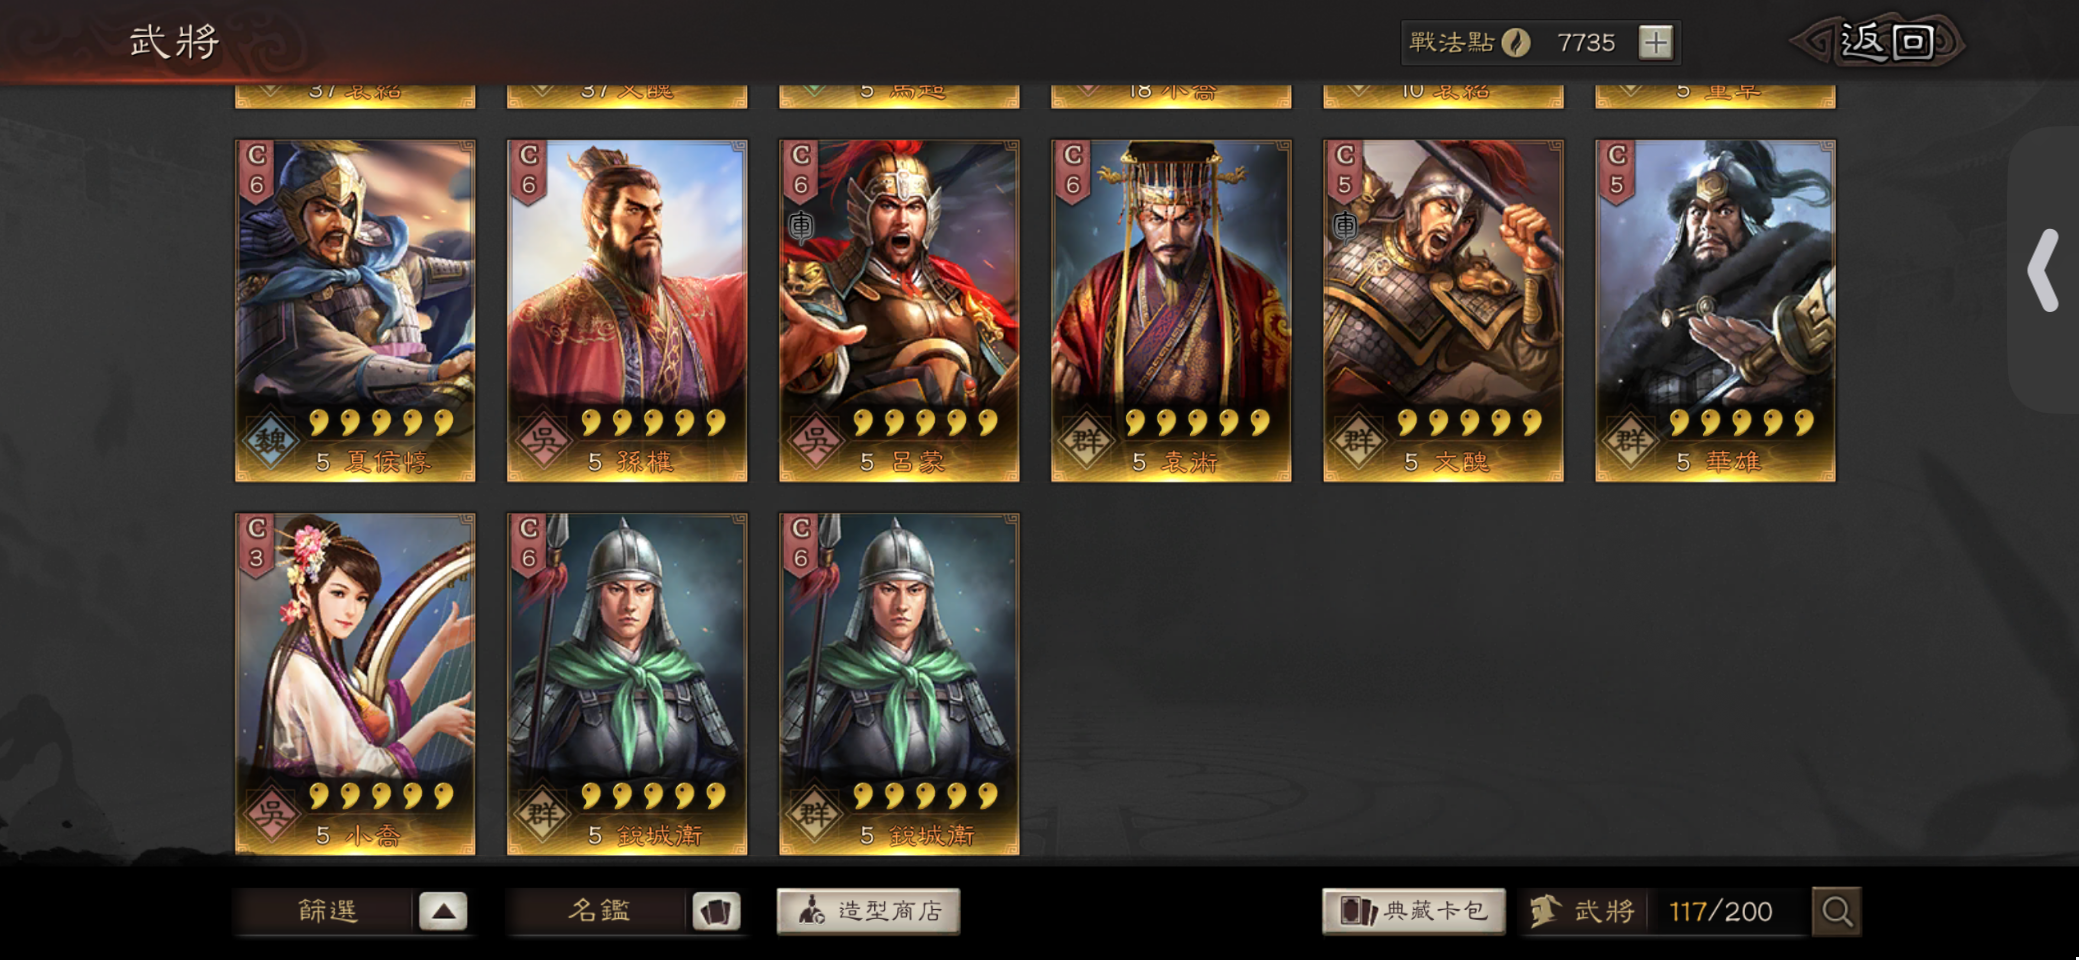Click the 魏 faction emblem on 夏侯惇
Screen dimensions: 2079x960
271,440
